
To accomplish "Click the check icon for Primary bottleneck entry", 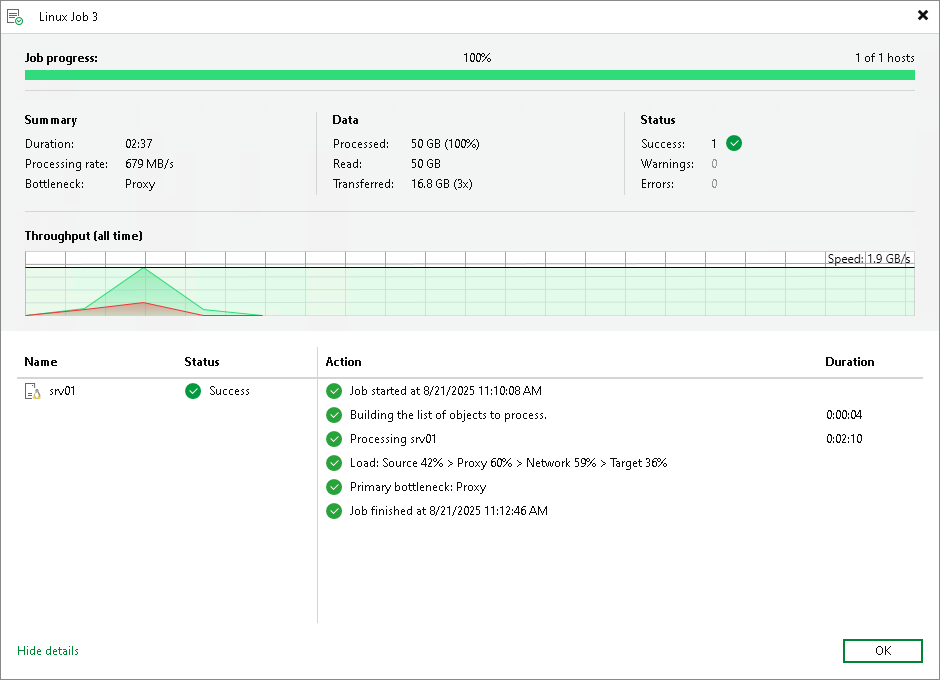I will coord(334,487).
